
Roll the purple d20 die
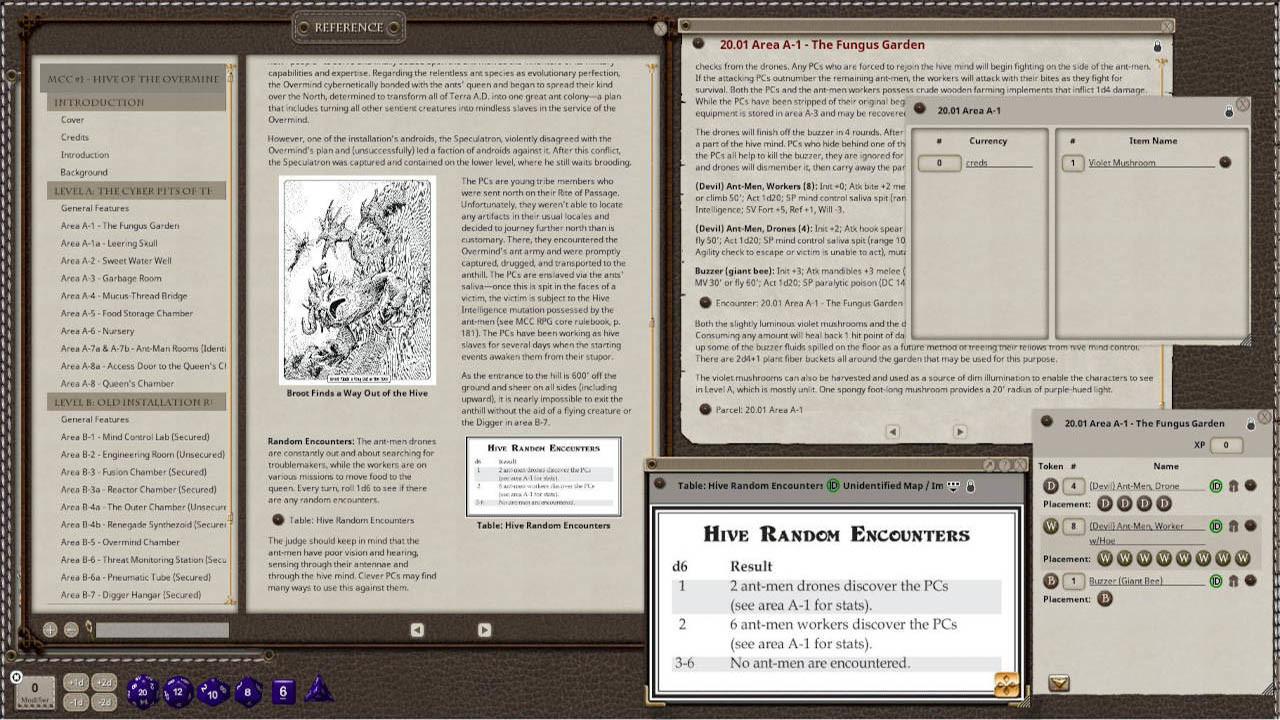(x=143, y=693)
